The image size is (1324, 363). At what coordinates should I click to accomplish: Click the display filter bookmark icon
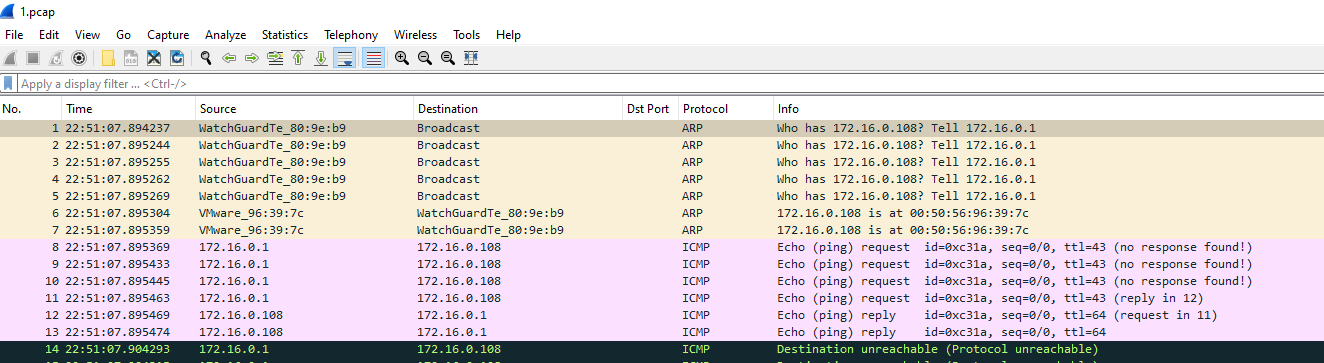click(x=9, y=84)
